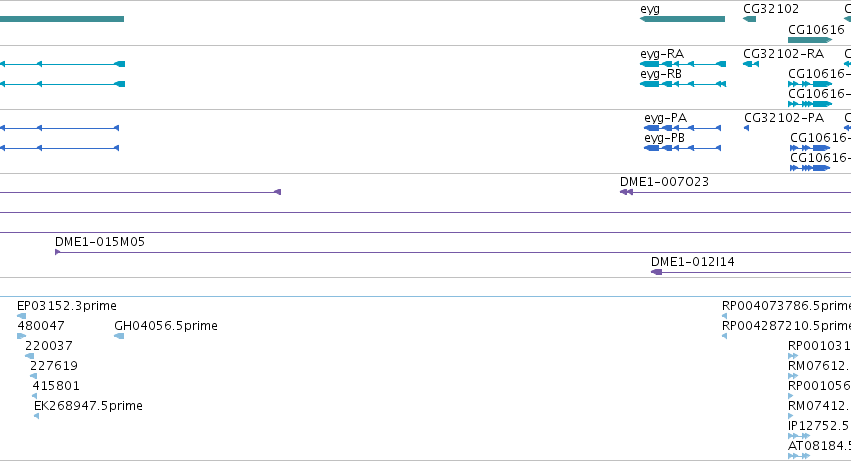Select the CG10616 gene arrow bar
The width and height of the screenshot is (851, 461).
click(x=810, y=40)
